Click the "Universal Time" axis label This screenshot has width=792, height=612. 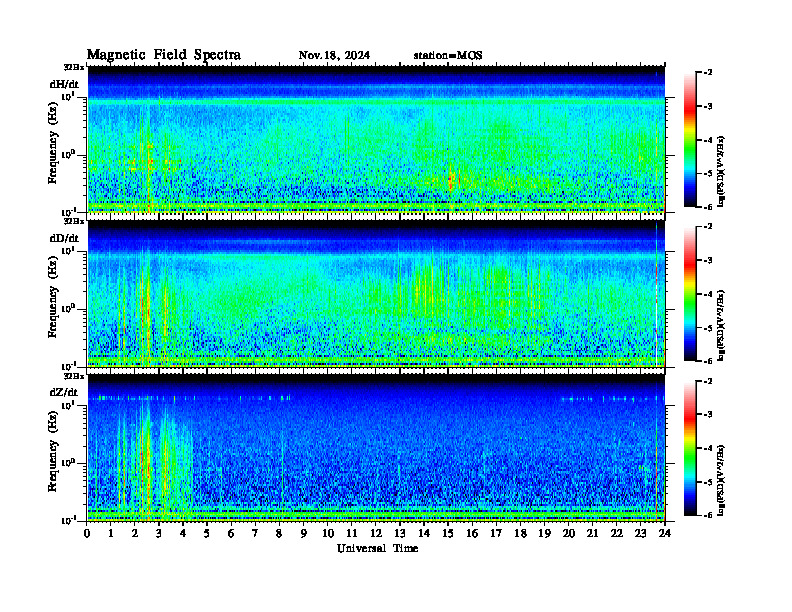pyautogui.click(x=377, y=548)
